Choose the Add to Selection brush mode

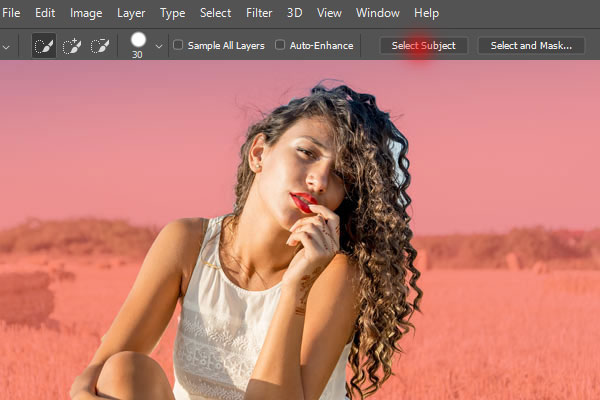pos(72,46)
